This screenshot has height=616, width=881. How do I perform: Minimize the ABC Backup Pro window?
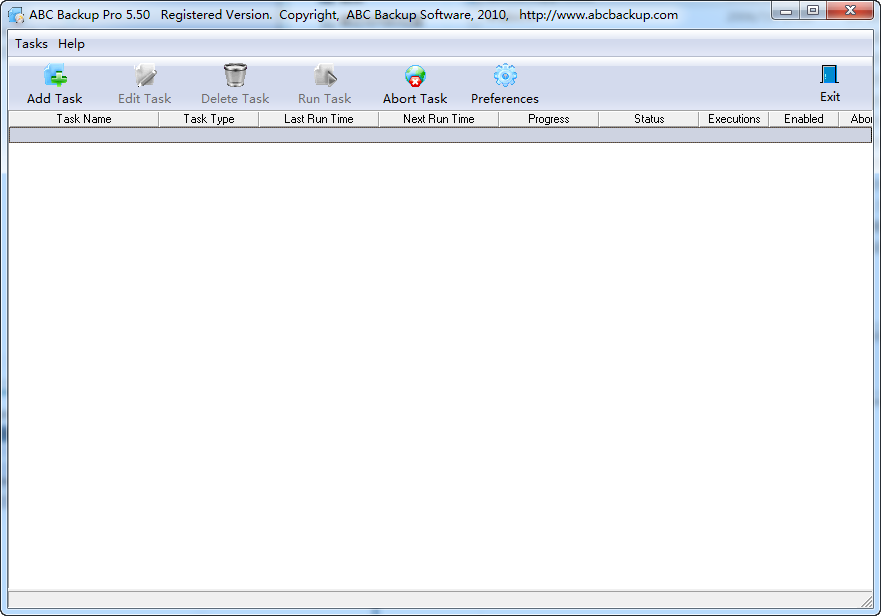(786, 11)
